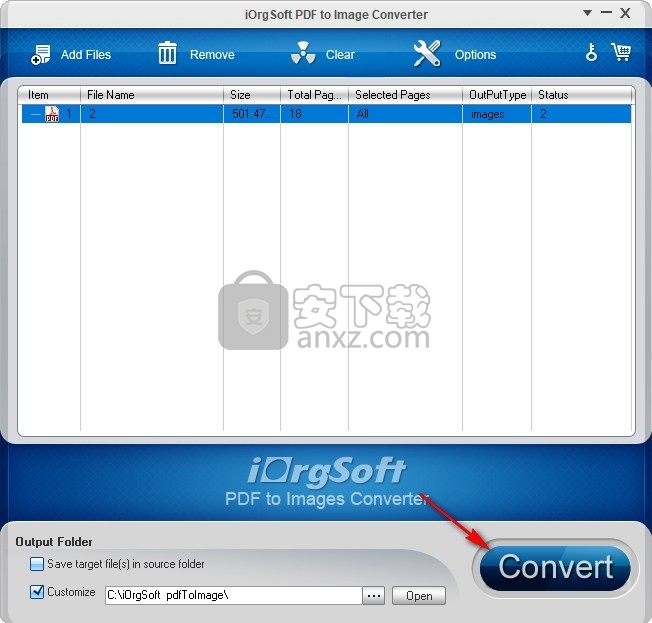
Task: Click the Status column header
Action: point(581,95)
